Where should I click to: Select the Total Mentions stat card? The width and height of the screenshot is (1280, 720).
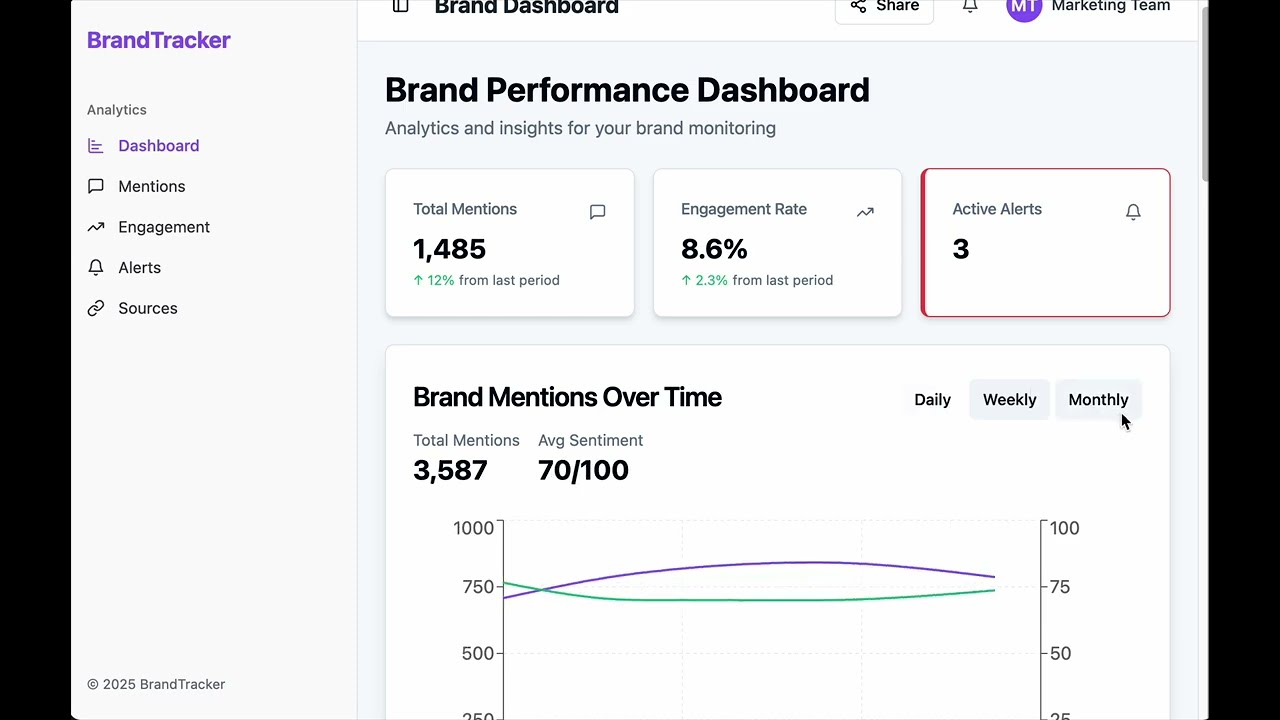(x=510, y=243)
